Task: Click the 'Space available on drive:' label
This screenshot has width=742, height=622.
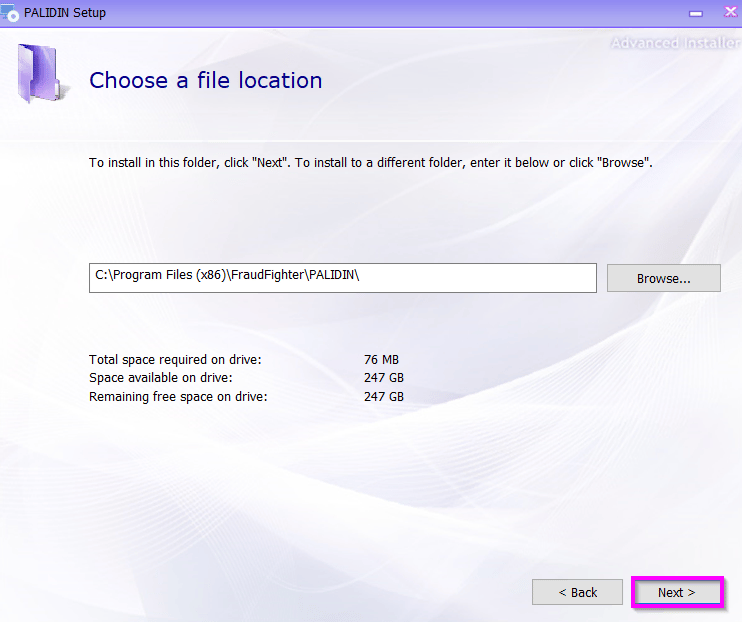Action: (x=161, y=378)
